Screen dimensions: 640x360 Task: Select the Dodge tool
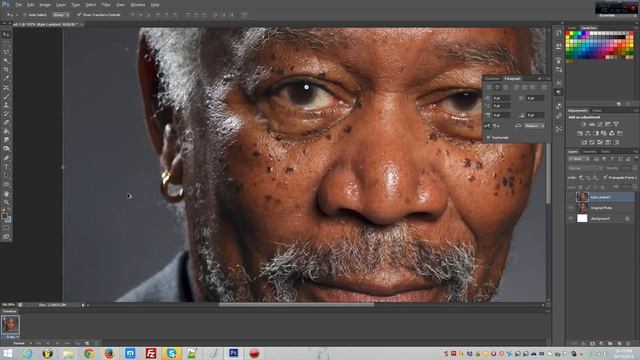pyautogui.click(x=7, y=149)
